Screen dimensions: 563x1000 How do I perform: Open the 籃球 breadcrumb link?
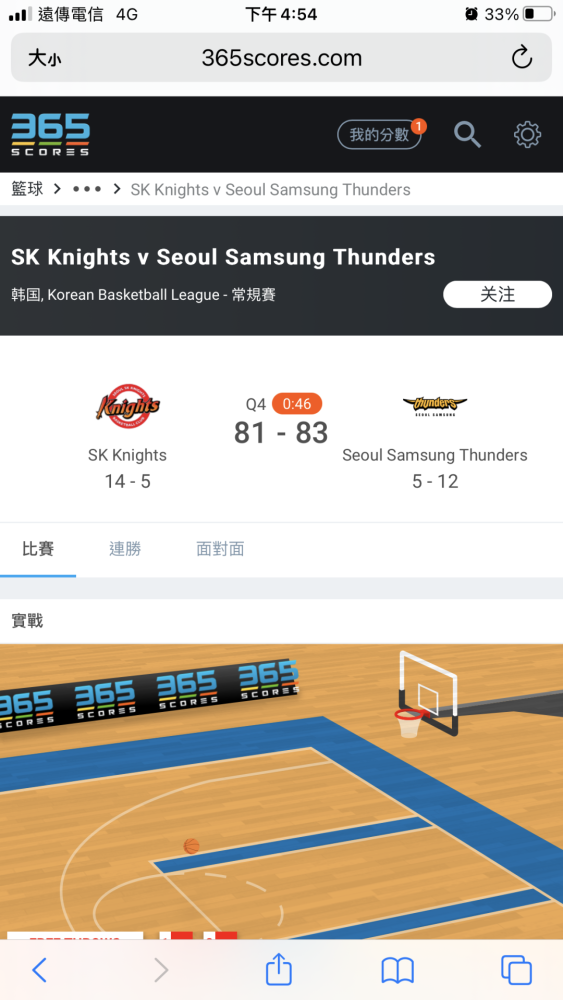pyautogui.click(x=27, y=189)
